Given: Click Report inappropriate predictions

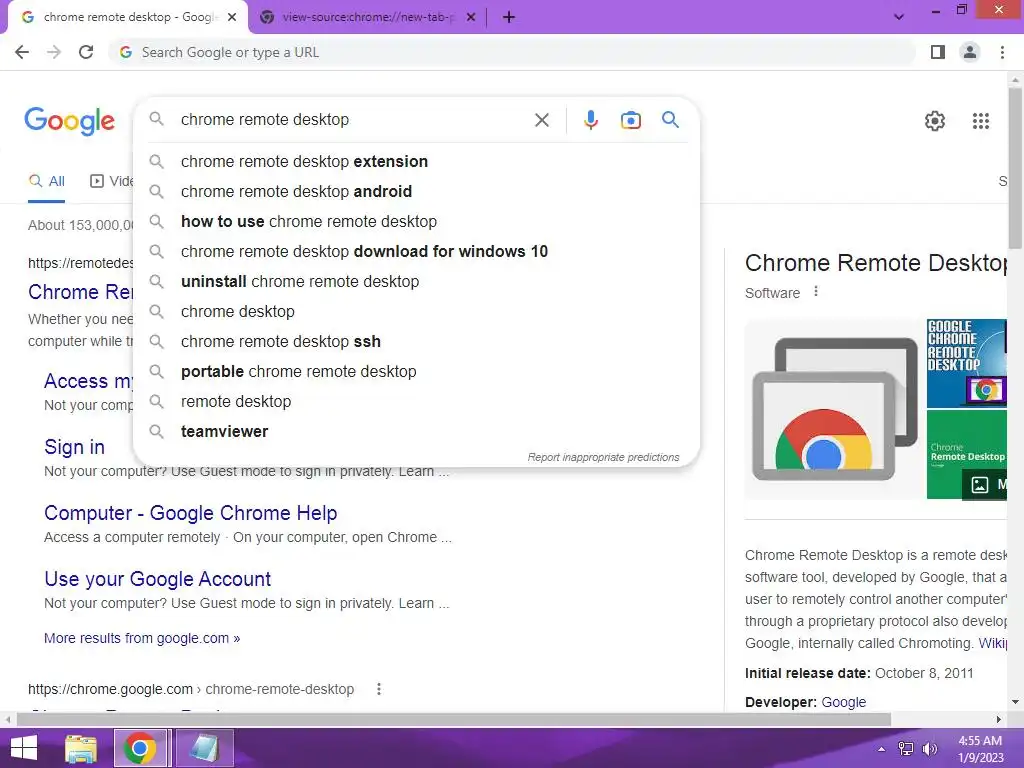Looking at the screenshot, I should [x=603, y=457].
